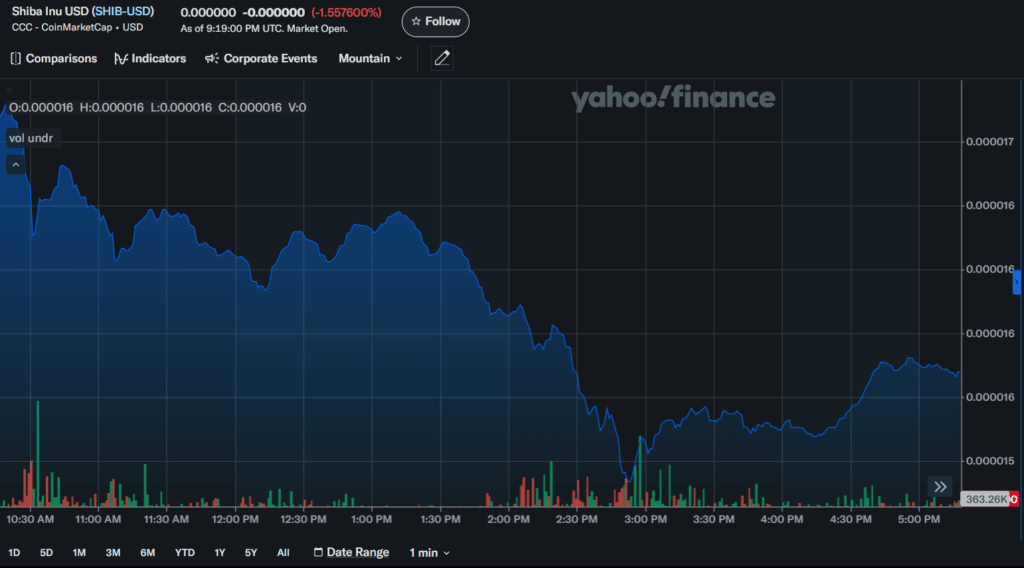Image resolution: width=1024 pixels, height=568 pixels.
Task: Select the YTD time range
Action: (185, 552)
